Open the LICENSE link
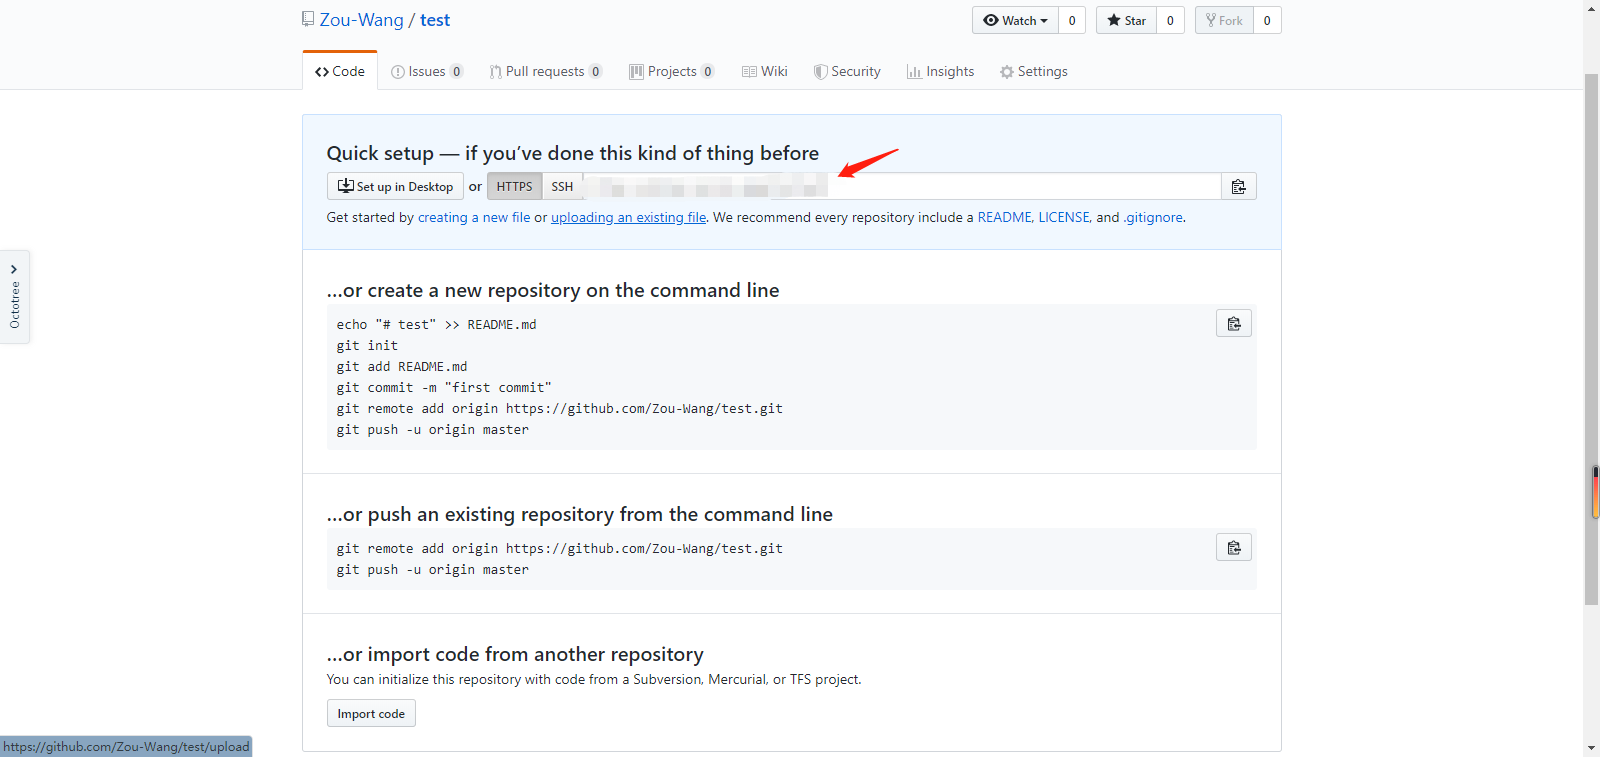 (1063, 217)
